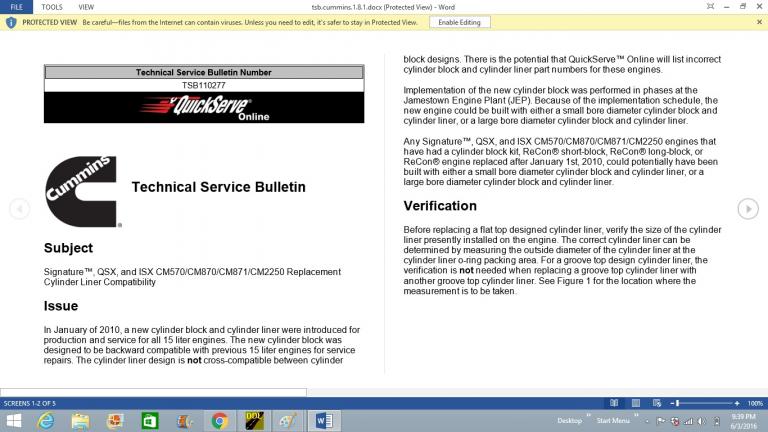
Task: Click the Cummins logo image
Action: tap(81, 192)
